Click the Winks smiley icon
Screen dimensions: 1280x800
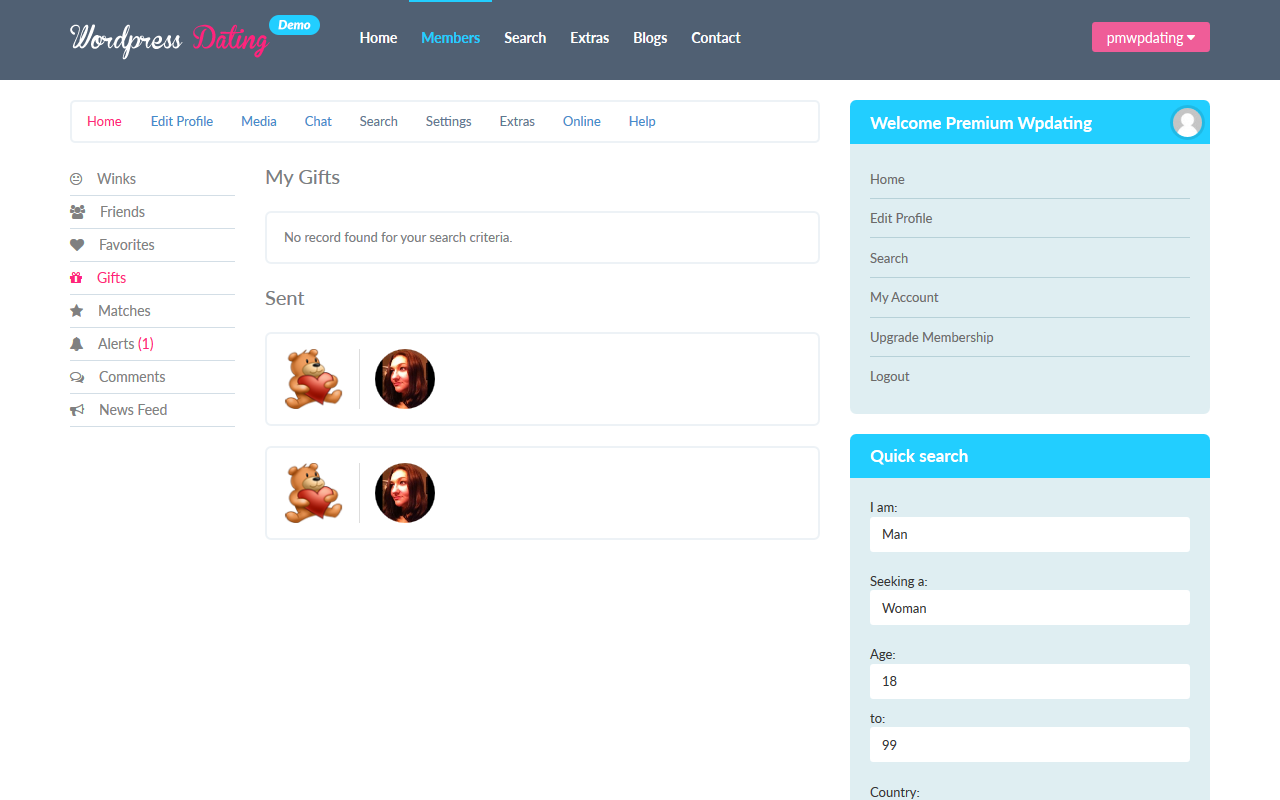76,179
